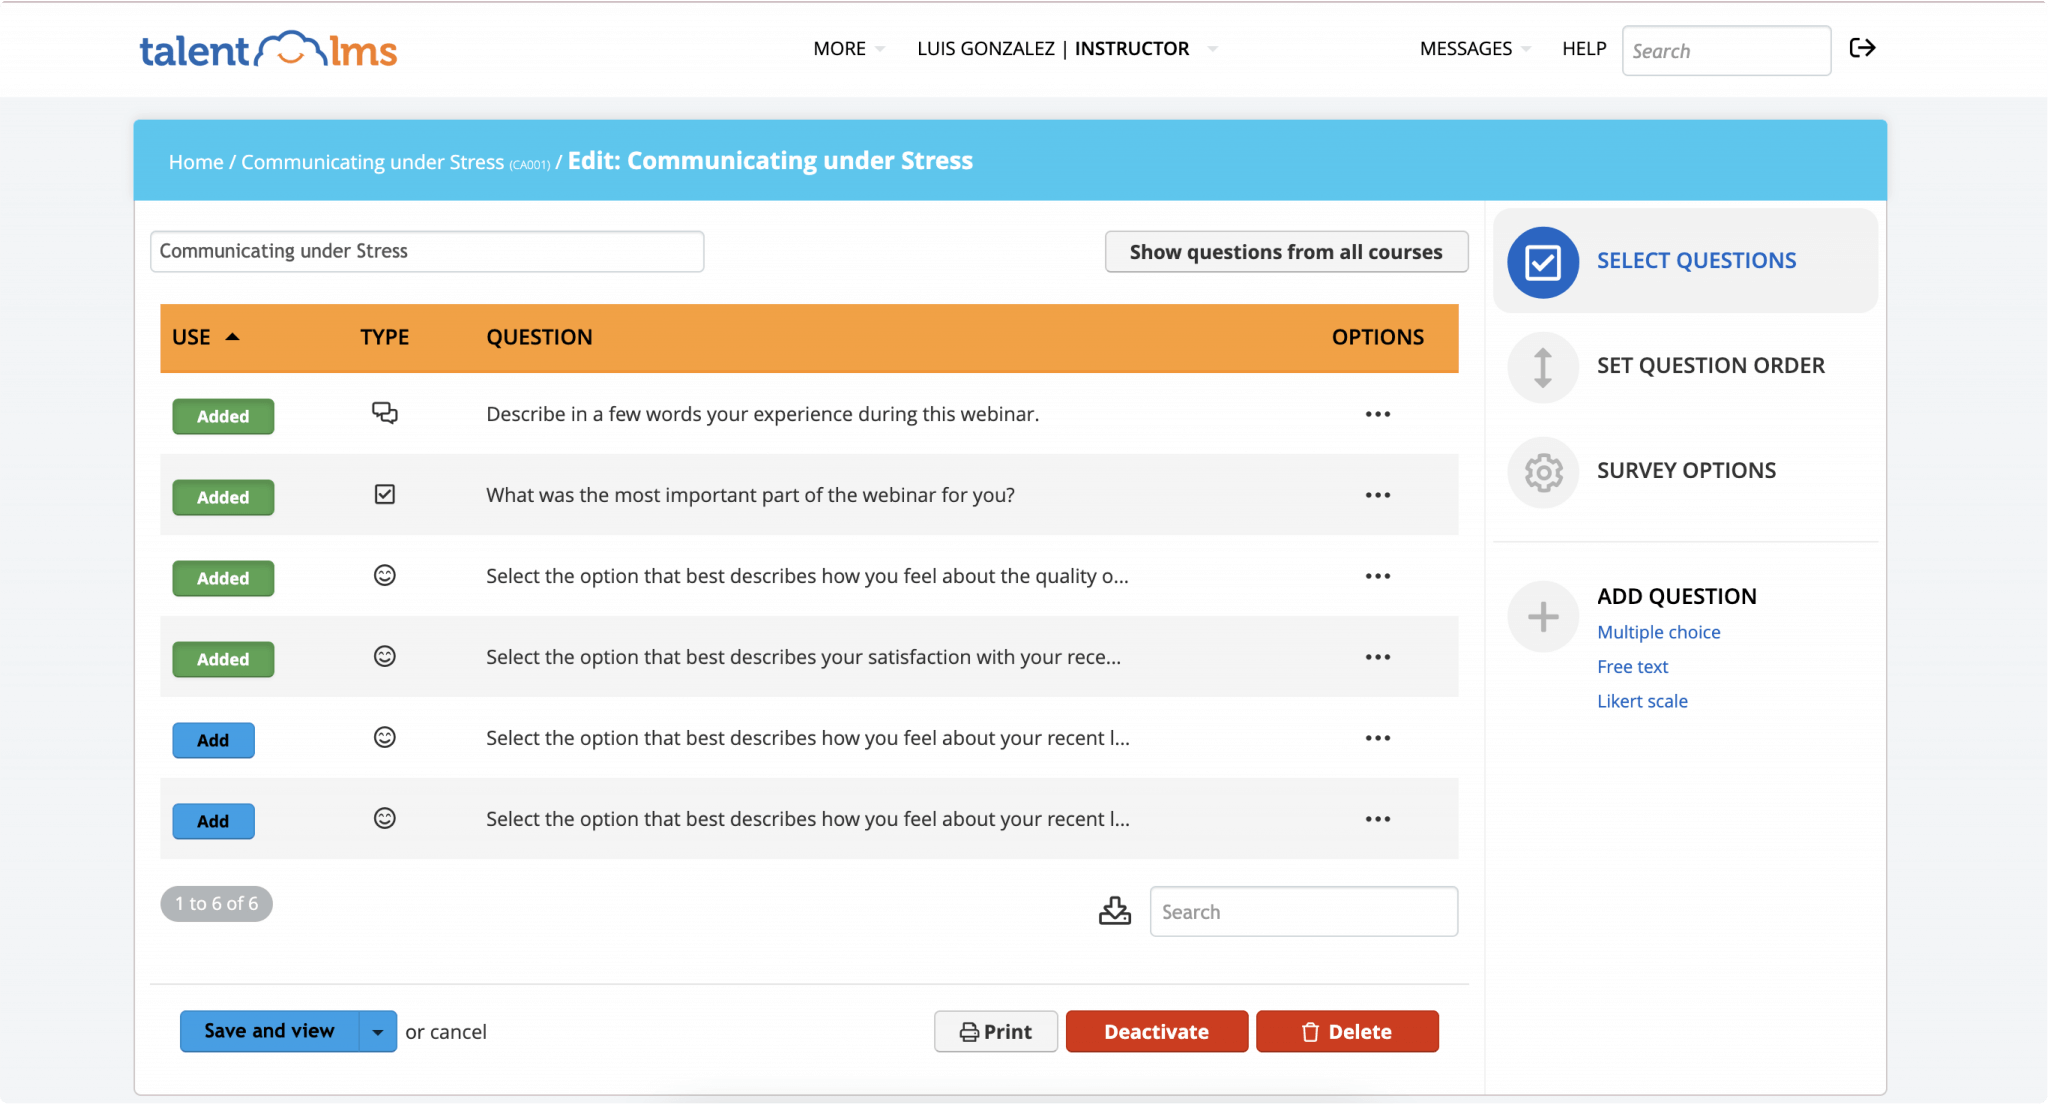Screen dimensions: 2048x1106
Task: Click the Set Question Order icon
Action: point(1540,364)
